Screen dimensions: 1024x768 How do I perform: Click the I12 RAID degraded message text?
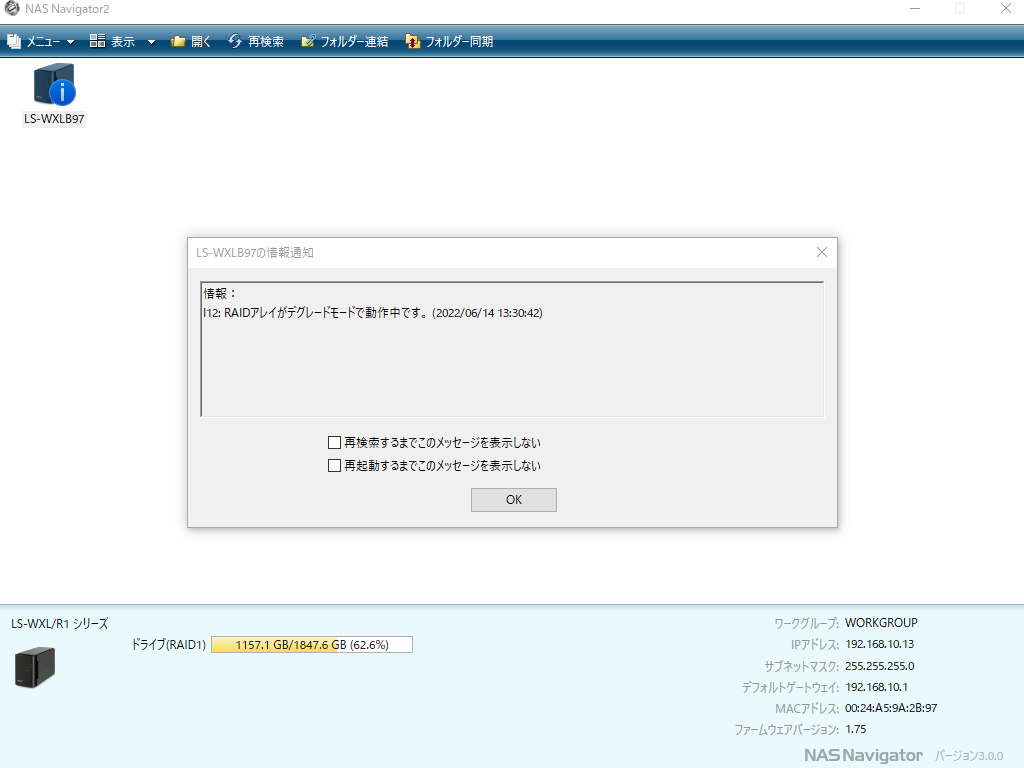tap(372, 313)
